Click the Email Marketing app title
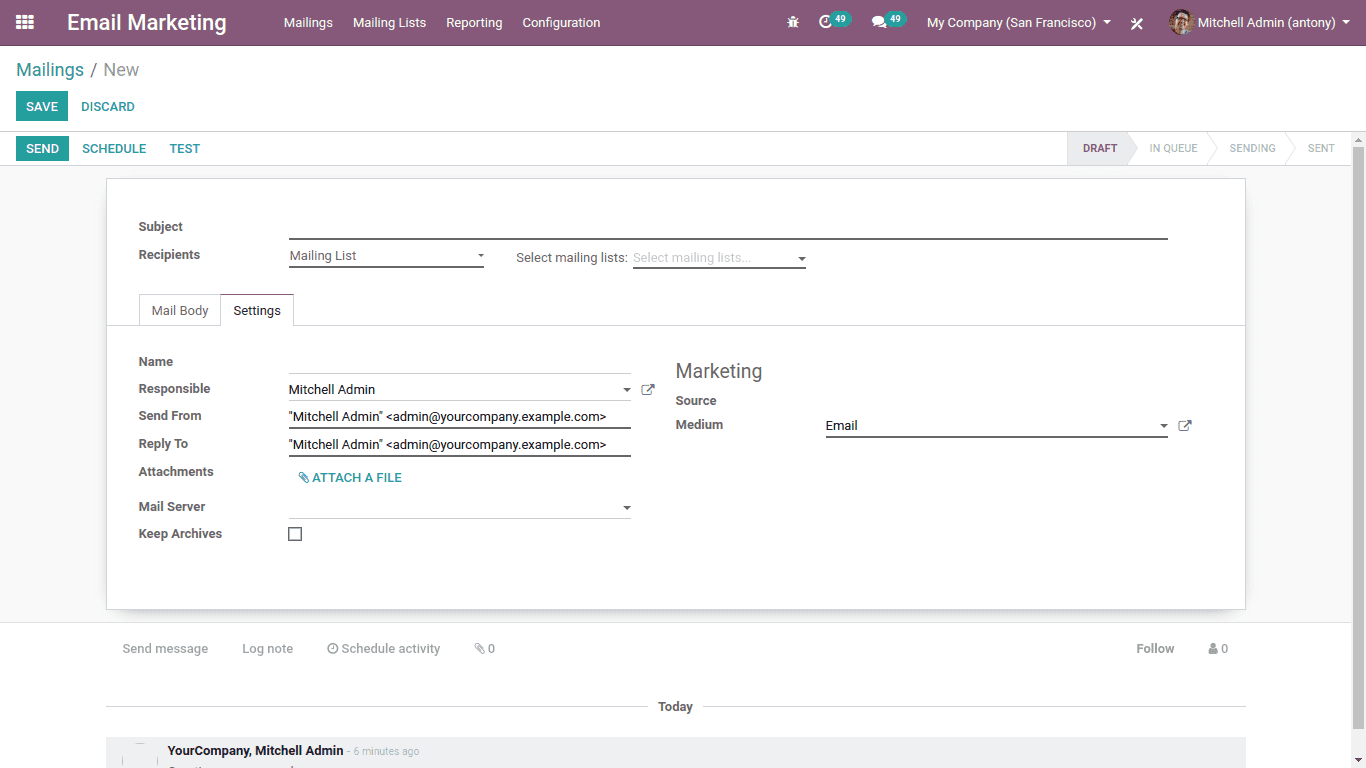The width and height of the screenshot is (1366, 768). click(x=147, y=22)
